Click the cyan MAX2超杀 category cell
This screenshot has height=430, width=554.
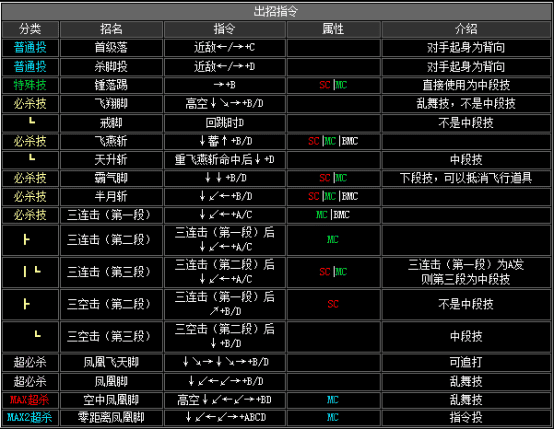tap(30, 418)
